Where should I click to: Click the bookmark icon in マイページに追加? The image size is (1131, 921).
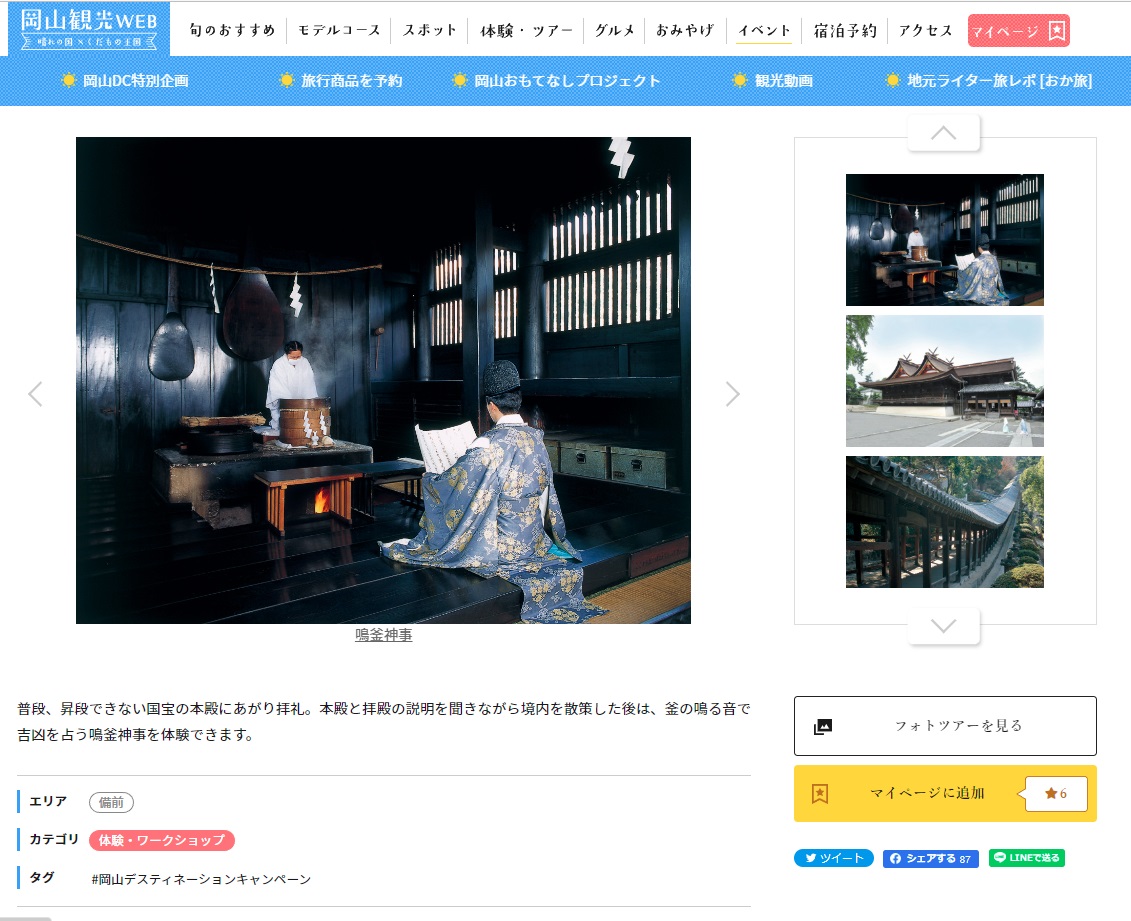point(819,793)
